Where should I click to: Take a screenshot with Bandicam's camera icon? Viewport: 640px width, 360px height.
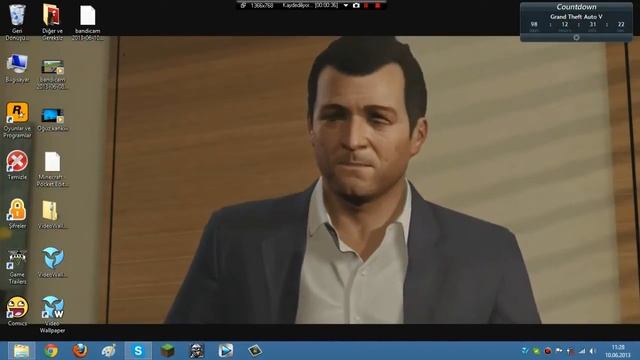tap(356, 5)
